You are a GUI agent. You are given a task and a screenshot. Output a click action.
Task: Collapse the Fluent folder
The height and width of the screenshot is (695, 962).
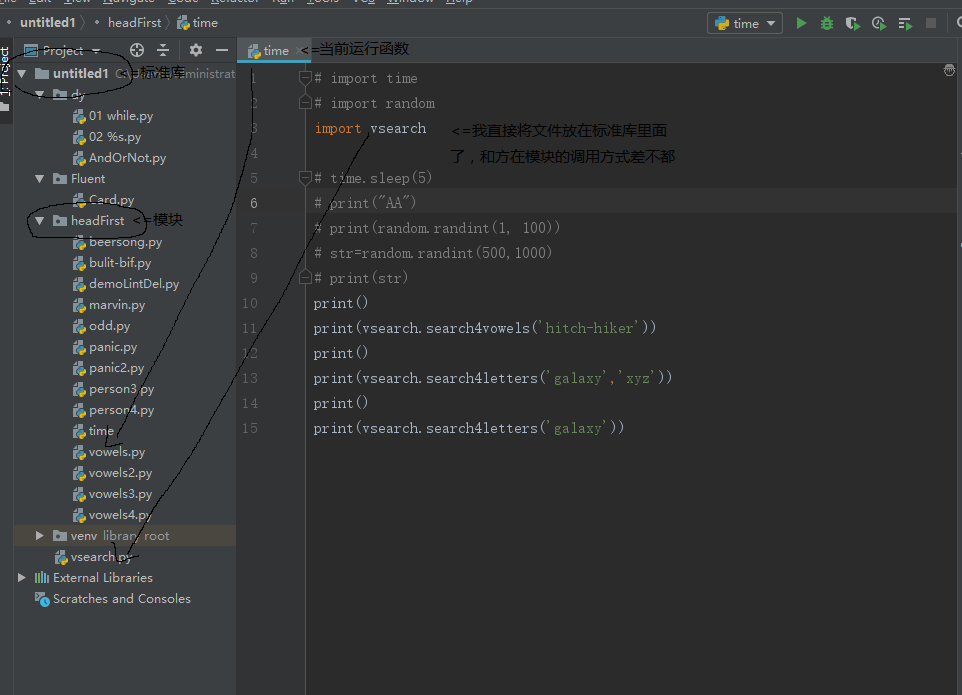pyautogui.click(x=40, y=179)
